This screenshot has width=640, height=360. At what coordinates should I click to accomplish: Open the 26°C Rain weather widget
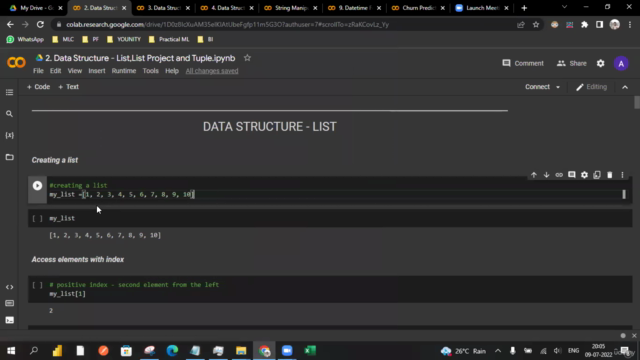(x=464, y=351)
